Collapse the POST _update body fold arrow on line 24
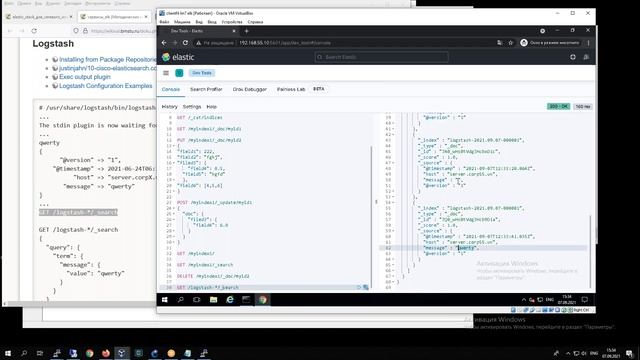640x360 pixels. [173, 208]
